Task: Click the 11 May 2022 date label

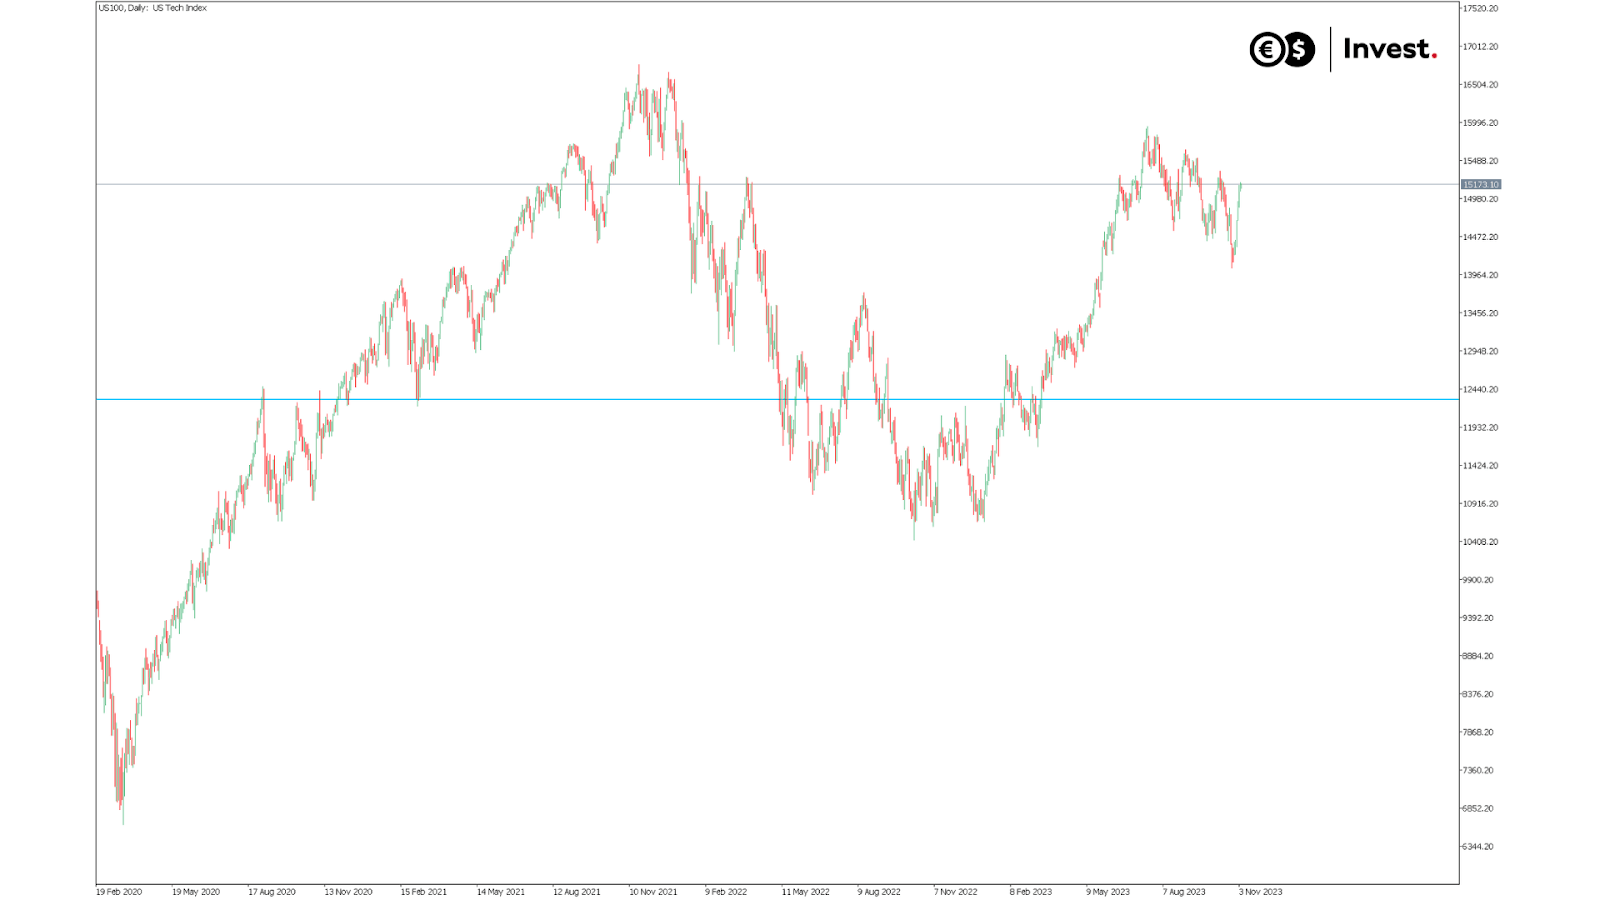Action: (x=805, y=892)
